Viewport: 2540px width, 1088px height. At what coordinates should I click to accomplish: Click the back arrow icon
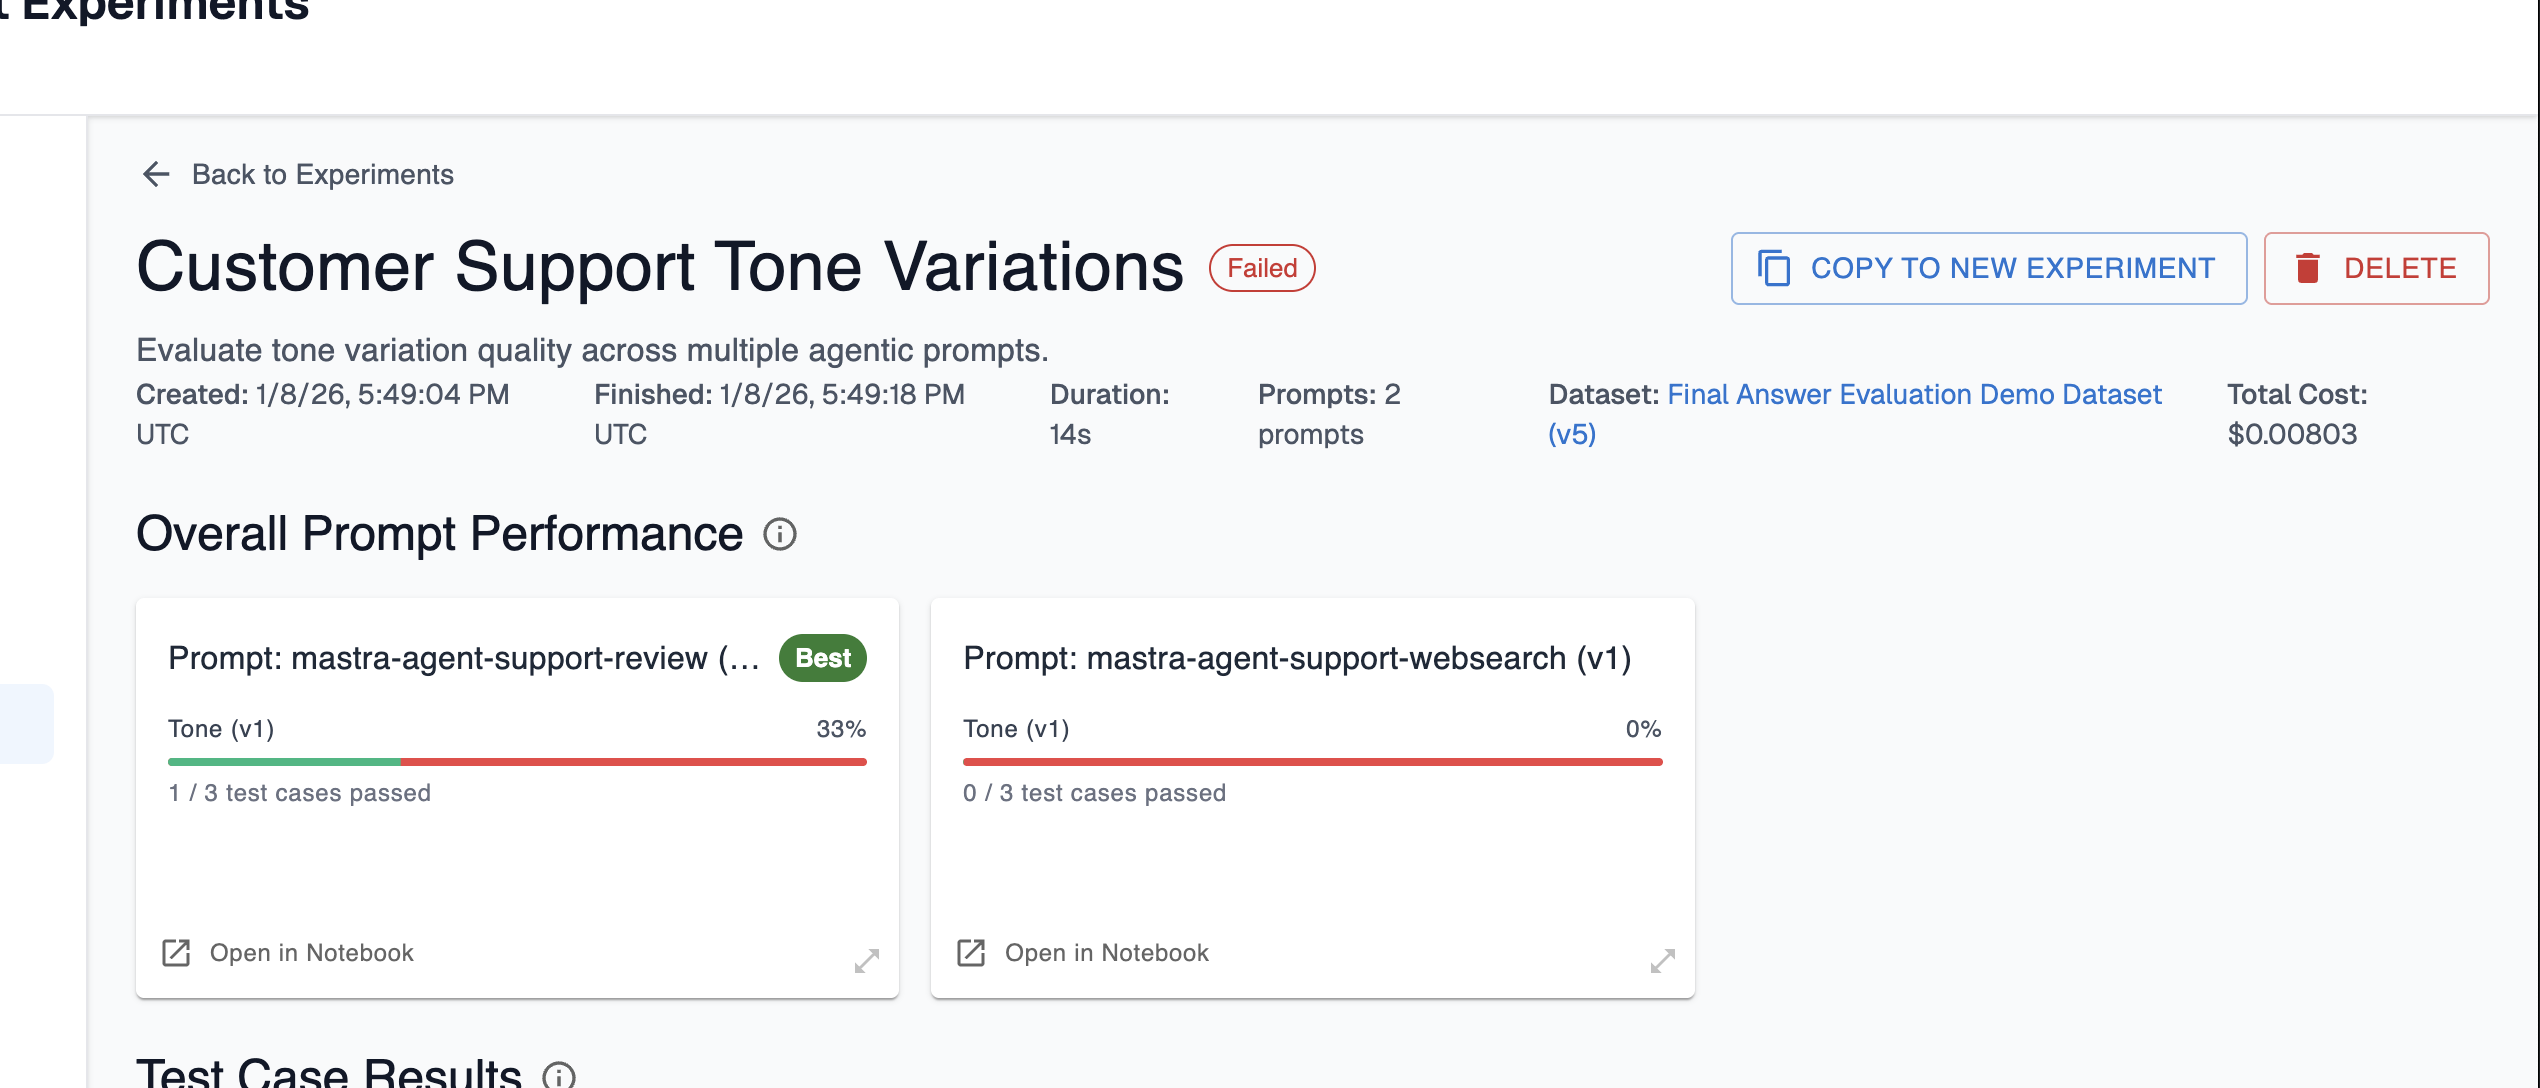[x=156, y=174]
